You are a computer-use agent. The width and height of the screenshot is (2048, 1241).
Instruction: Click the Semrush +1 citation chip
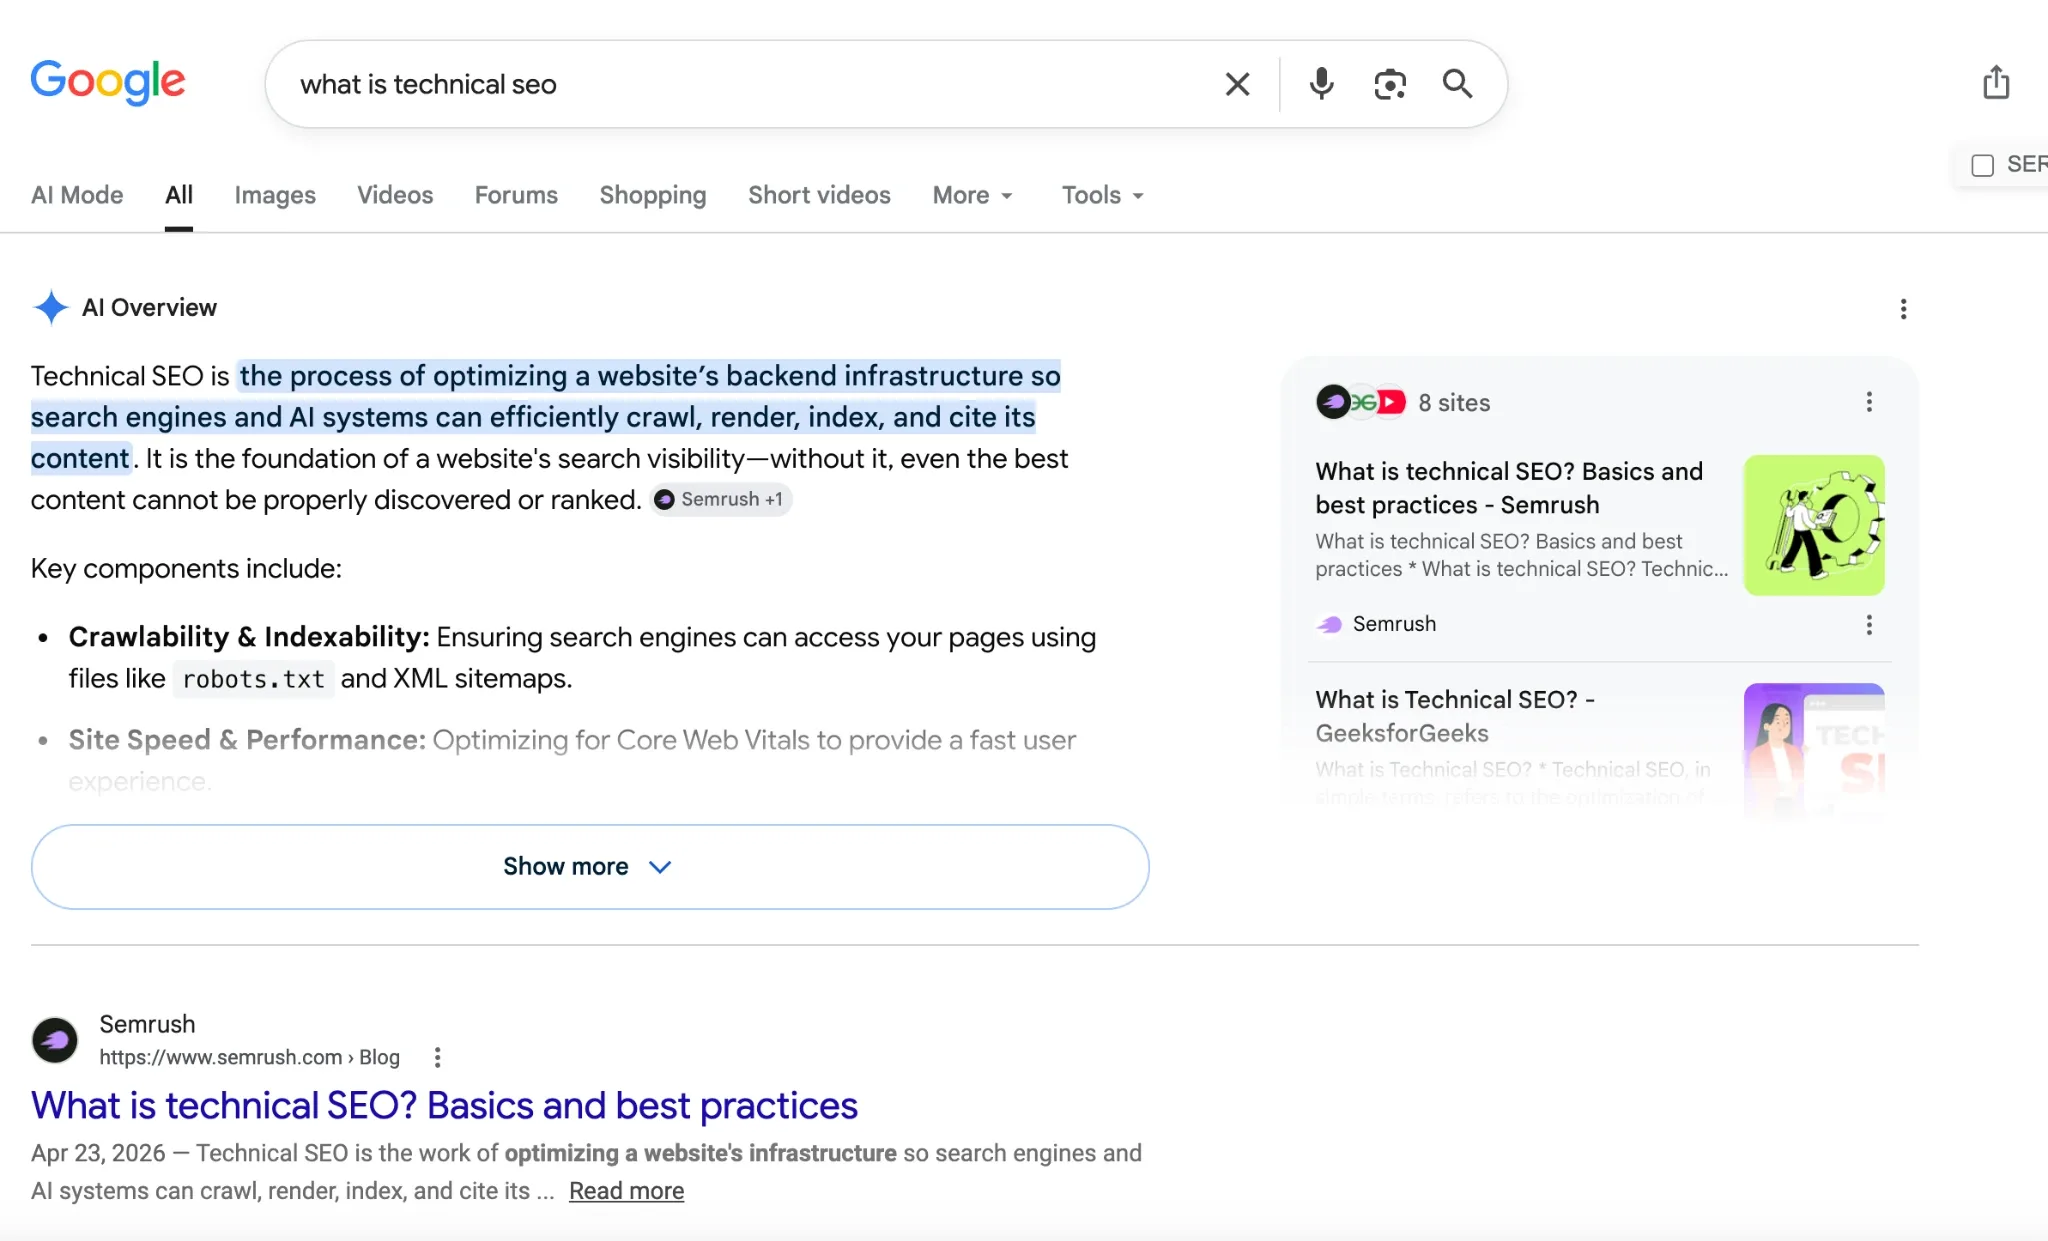720,499
